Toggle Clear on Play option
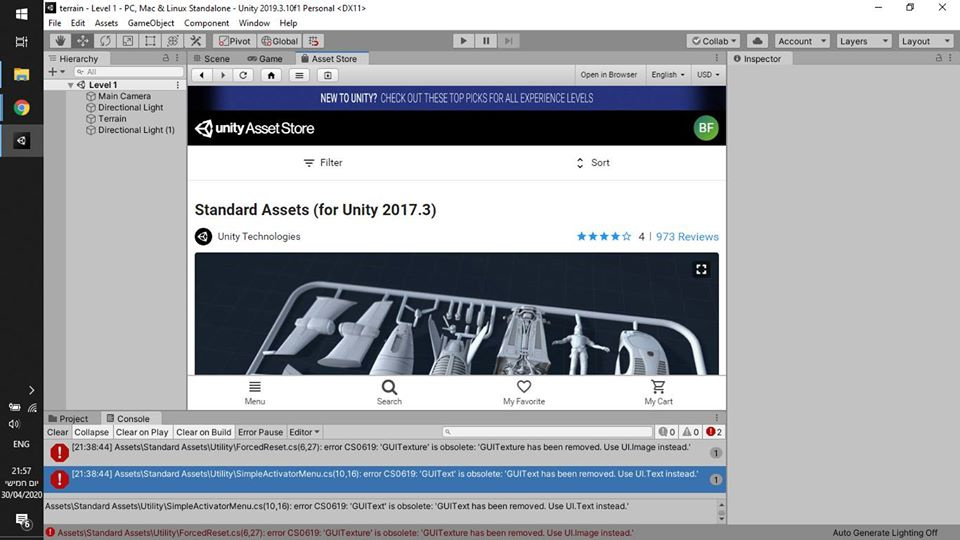960x540 pixels. point(142,432)
